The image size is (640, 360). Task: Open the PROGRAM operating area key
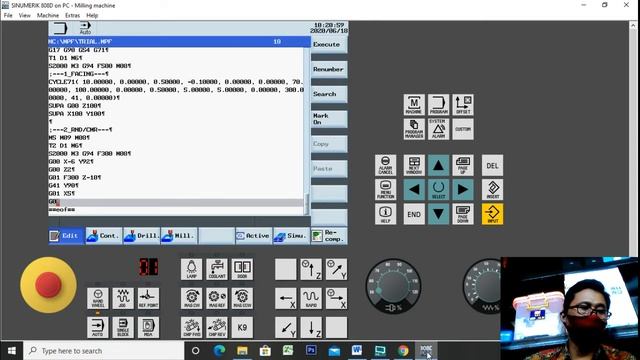(438, 105)
